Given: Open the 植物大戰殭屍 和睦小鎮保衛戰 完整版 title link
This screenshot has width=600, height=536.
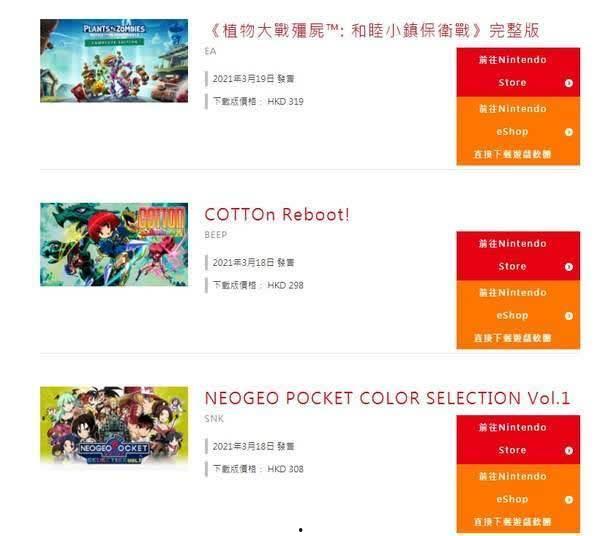Looking at the screenshot, I should 373,31.
